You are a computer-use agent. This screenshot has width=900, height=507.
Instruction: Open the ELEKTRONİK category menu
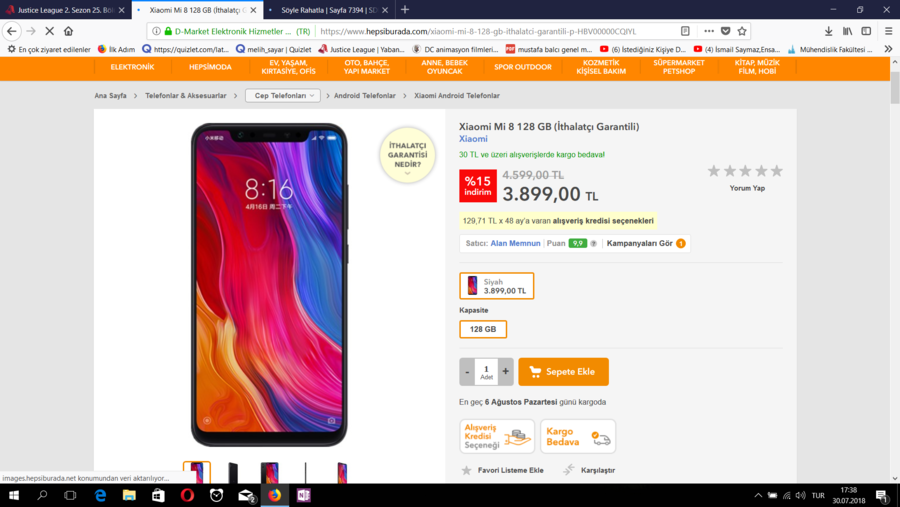133,67
